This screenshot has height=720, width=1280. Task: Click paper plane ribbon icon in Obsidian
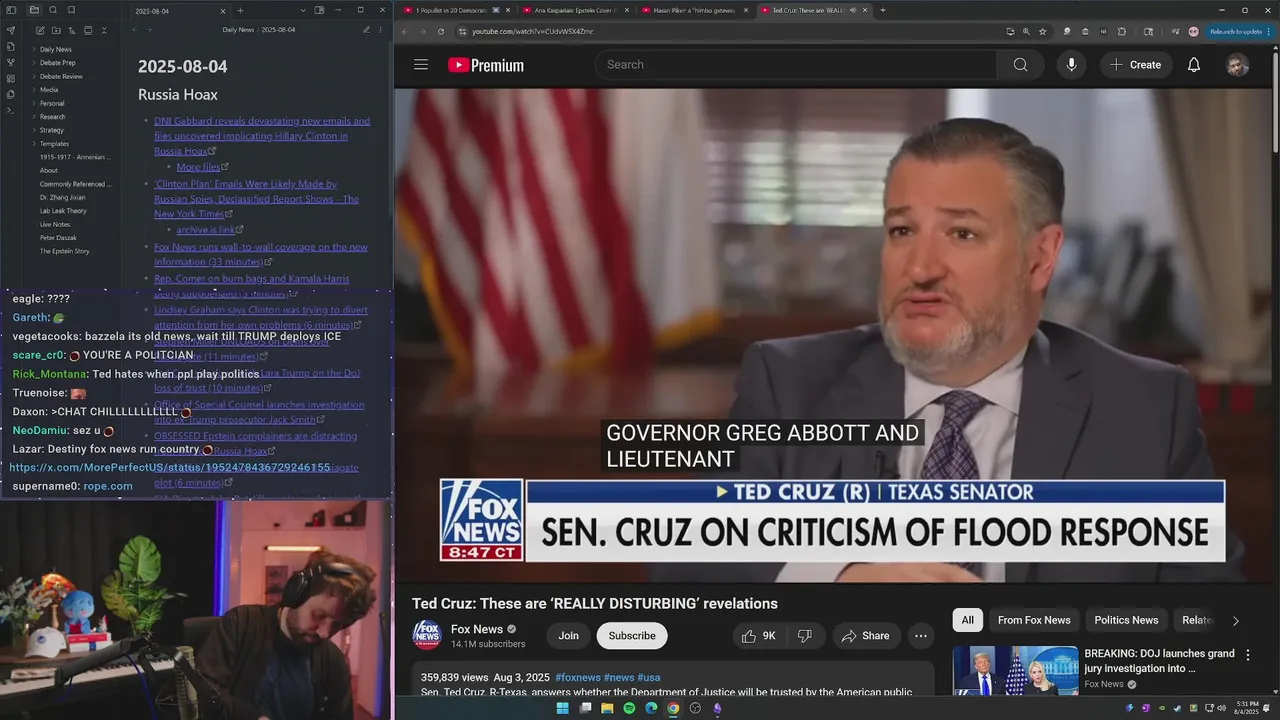(10, 30)
